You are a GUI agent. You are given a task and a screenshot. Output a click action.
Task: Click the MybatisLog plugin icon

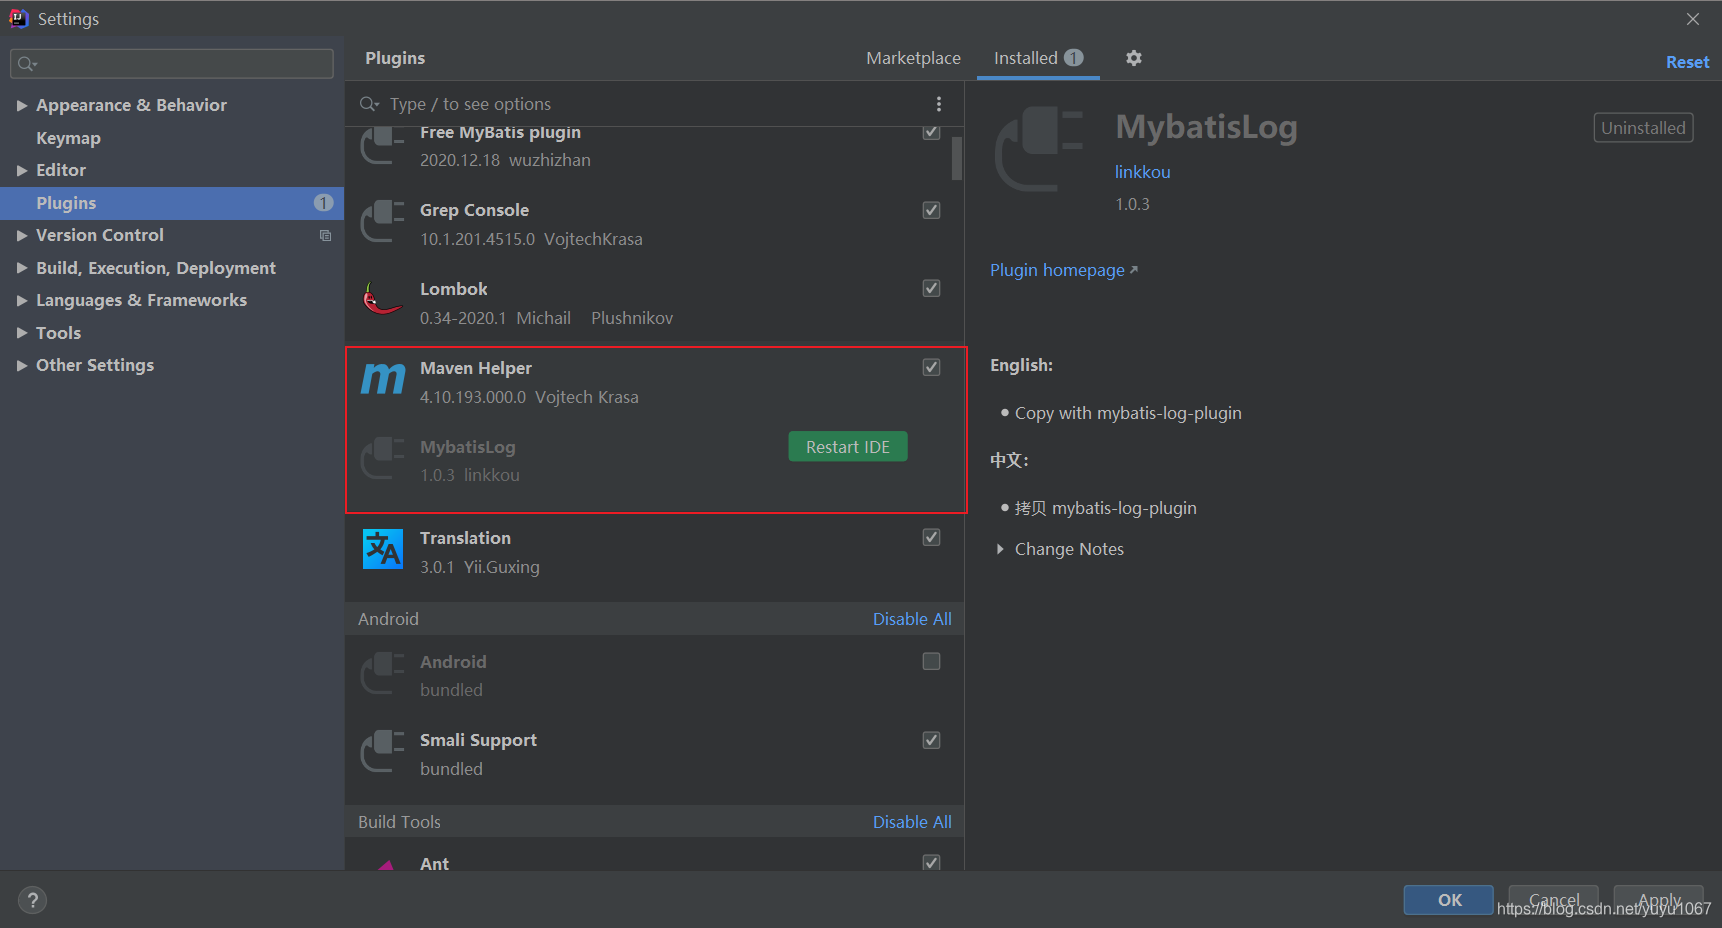coord(381,459)
